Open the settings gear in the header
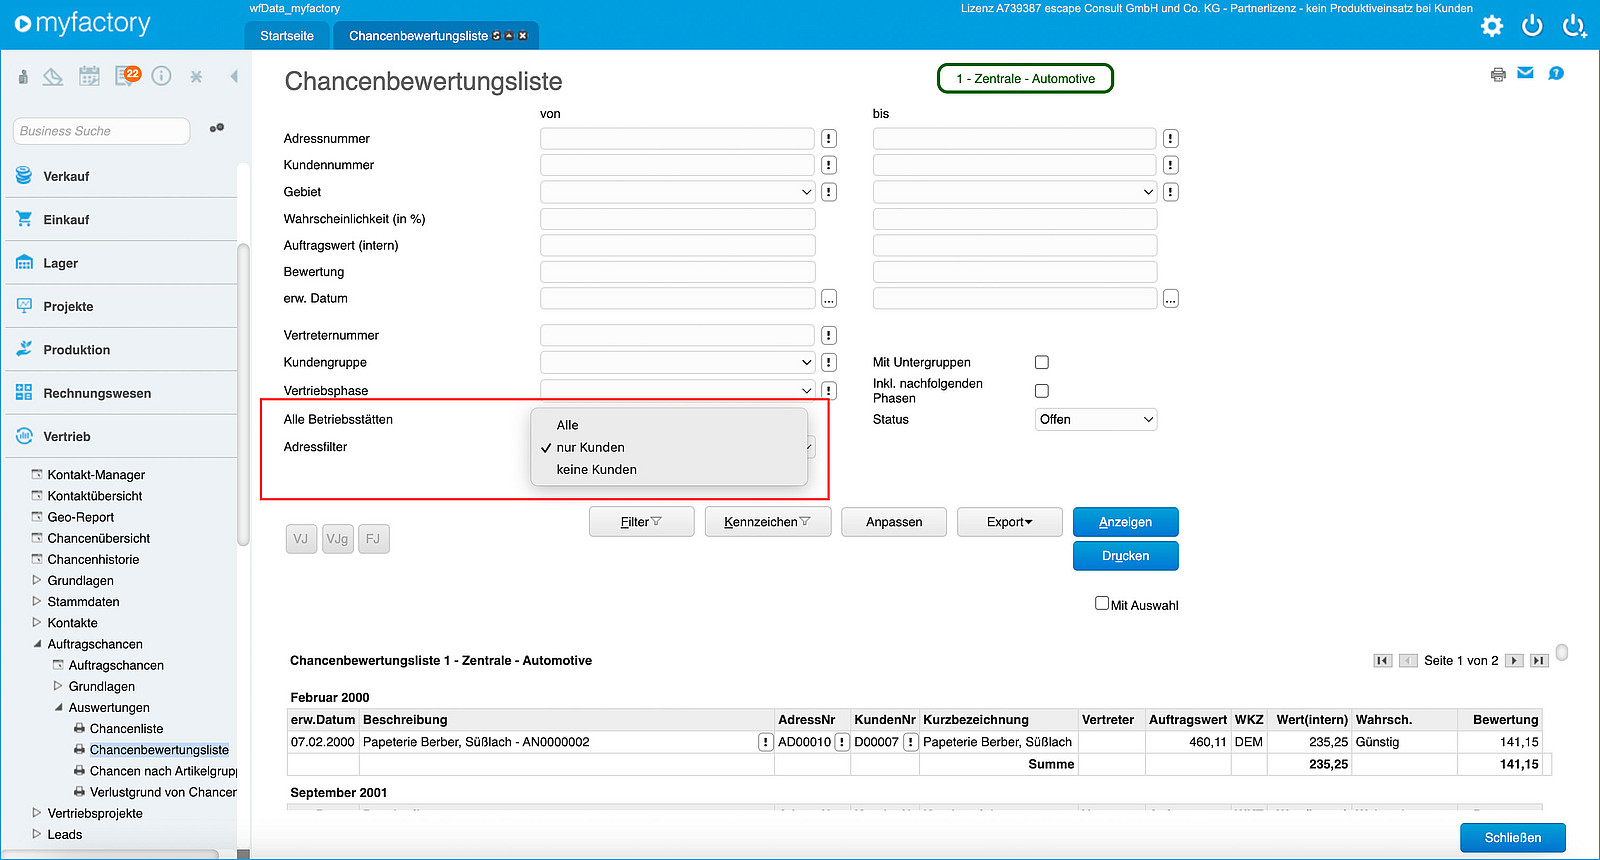Screen dimensions: 1600x860 click(x=1491, y=26)
